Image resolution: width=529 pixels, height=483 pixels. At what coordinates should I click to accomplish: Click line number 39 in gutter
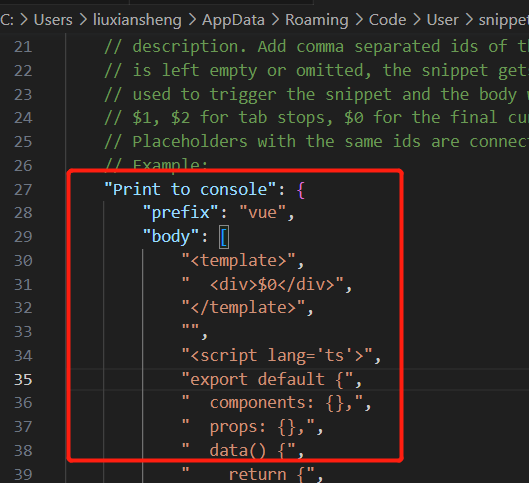point(23,475)
